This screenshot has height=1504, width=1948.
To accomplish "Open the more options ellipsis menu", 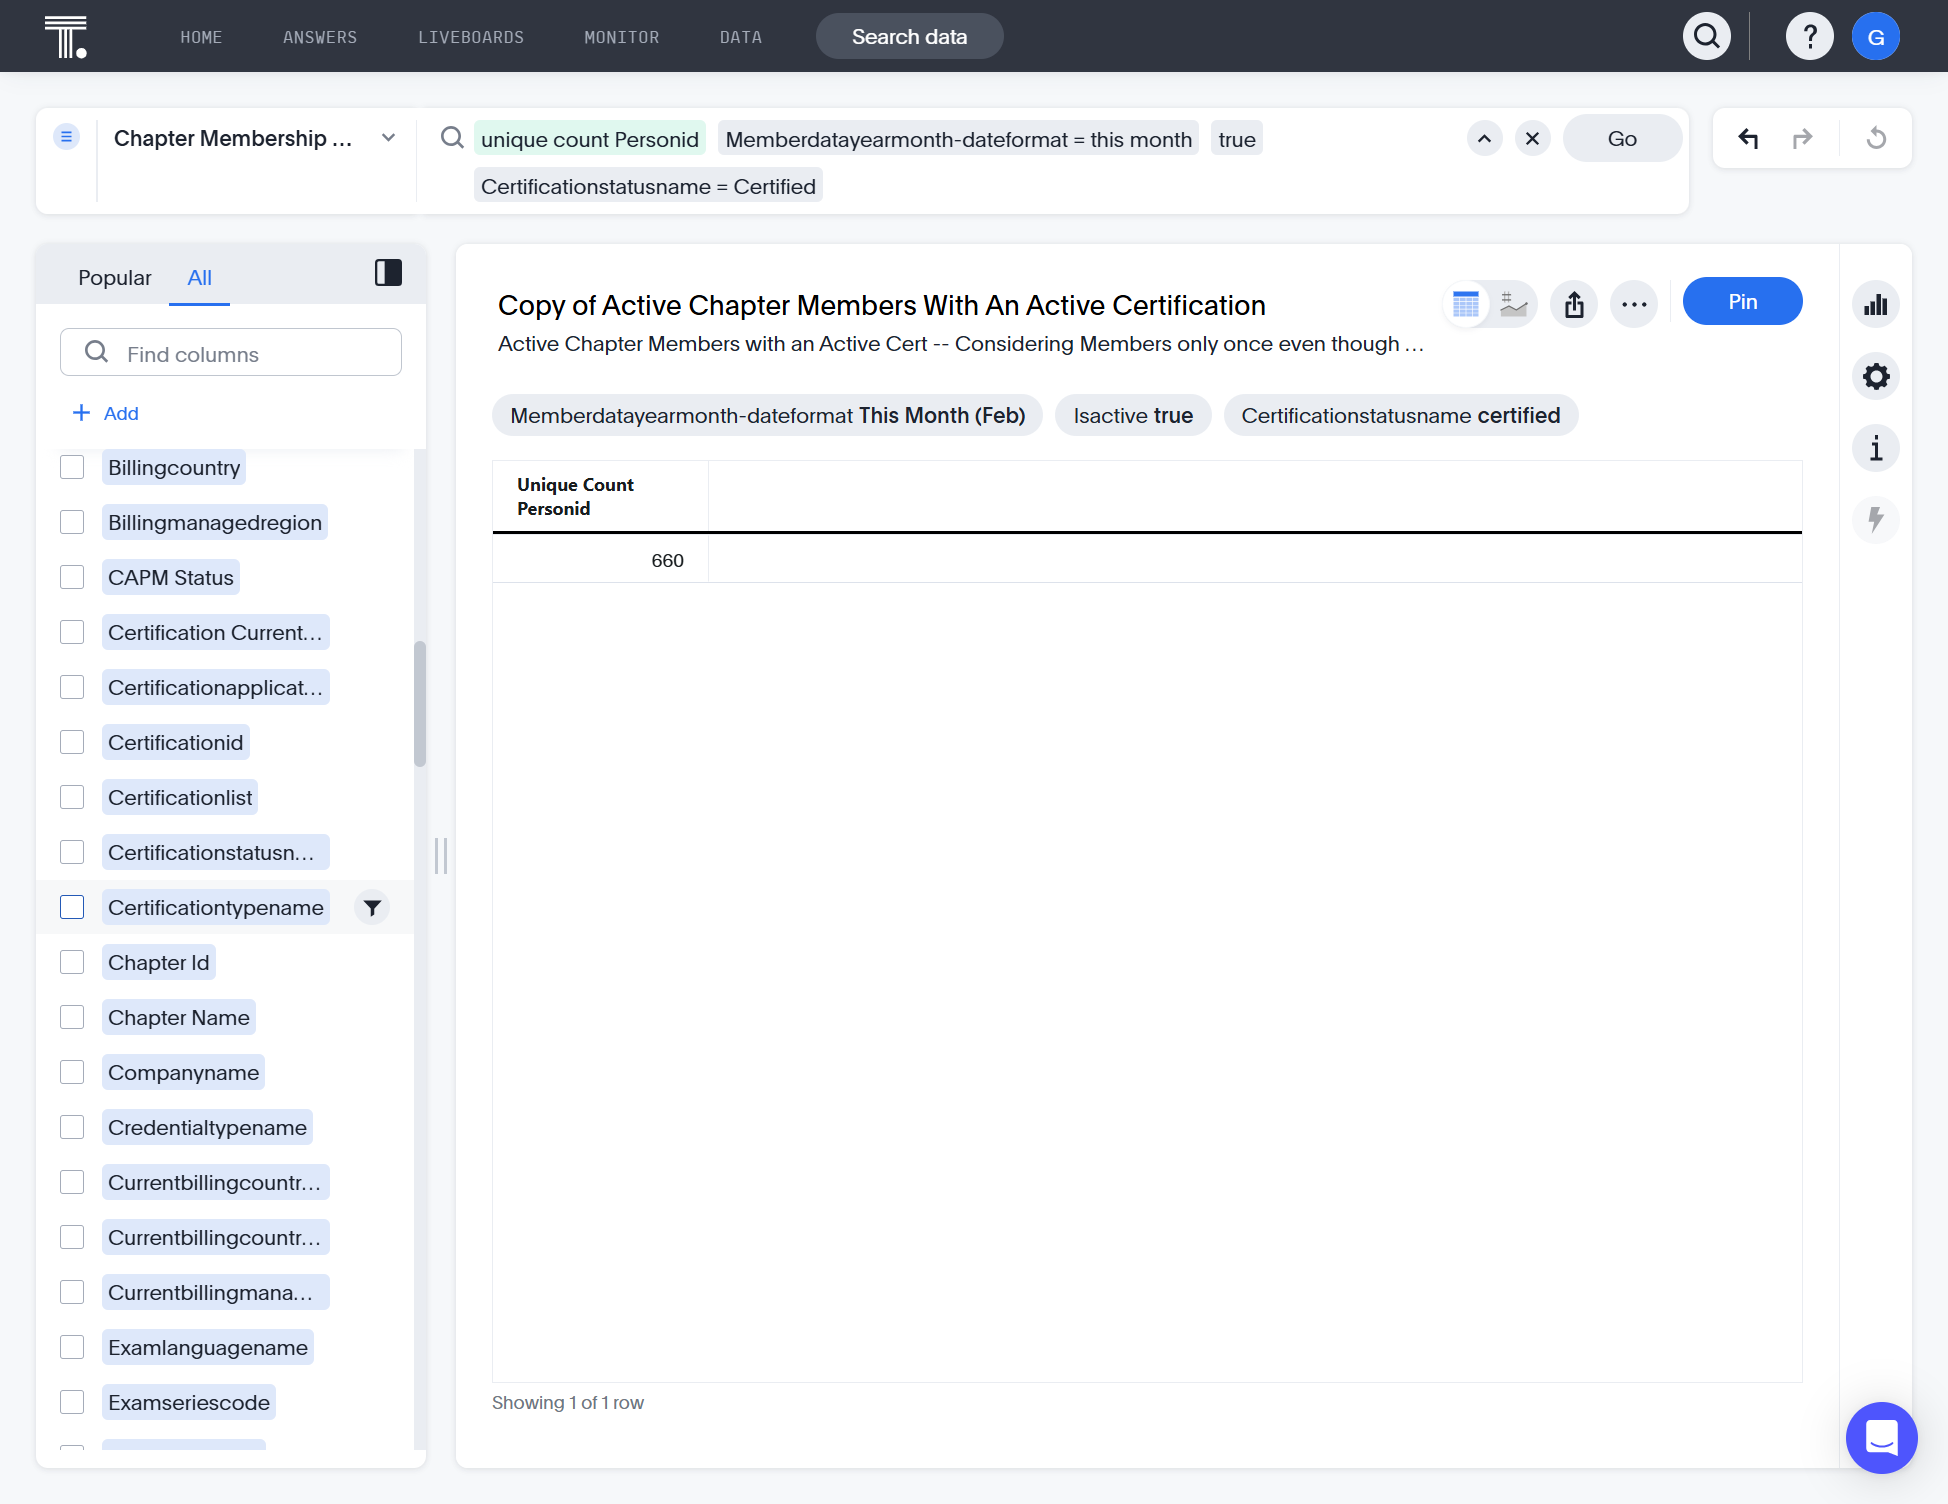I will [1635, 304].
